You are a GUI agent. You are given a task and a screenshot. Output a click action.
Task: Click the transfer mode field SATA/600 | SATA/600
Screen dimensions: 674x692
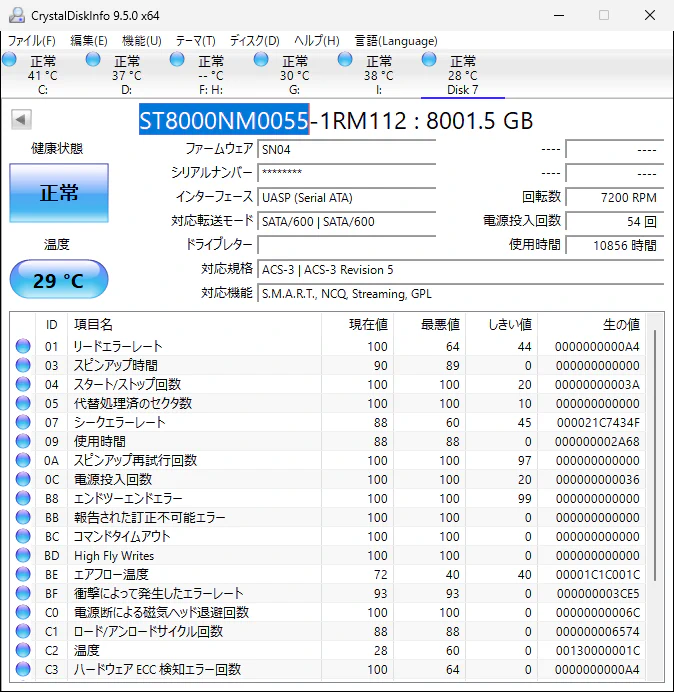pos(347,221)
